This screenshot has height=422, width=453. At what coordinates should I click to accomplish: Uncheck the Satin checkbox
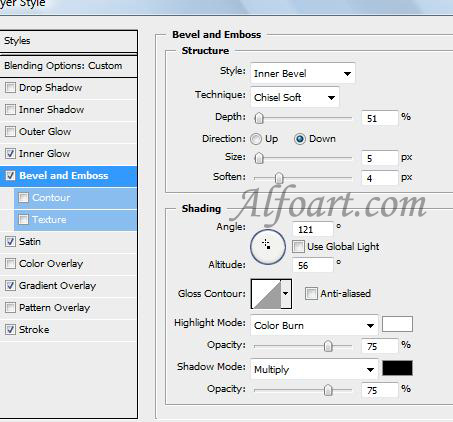click(x=10, y=242)
